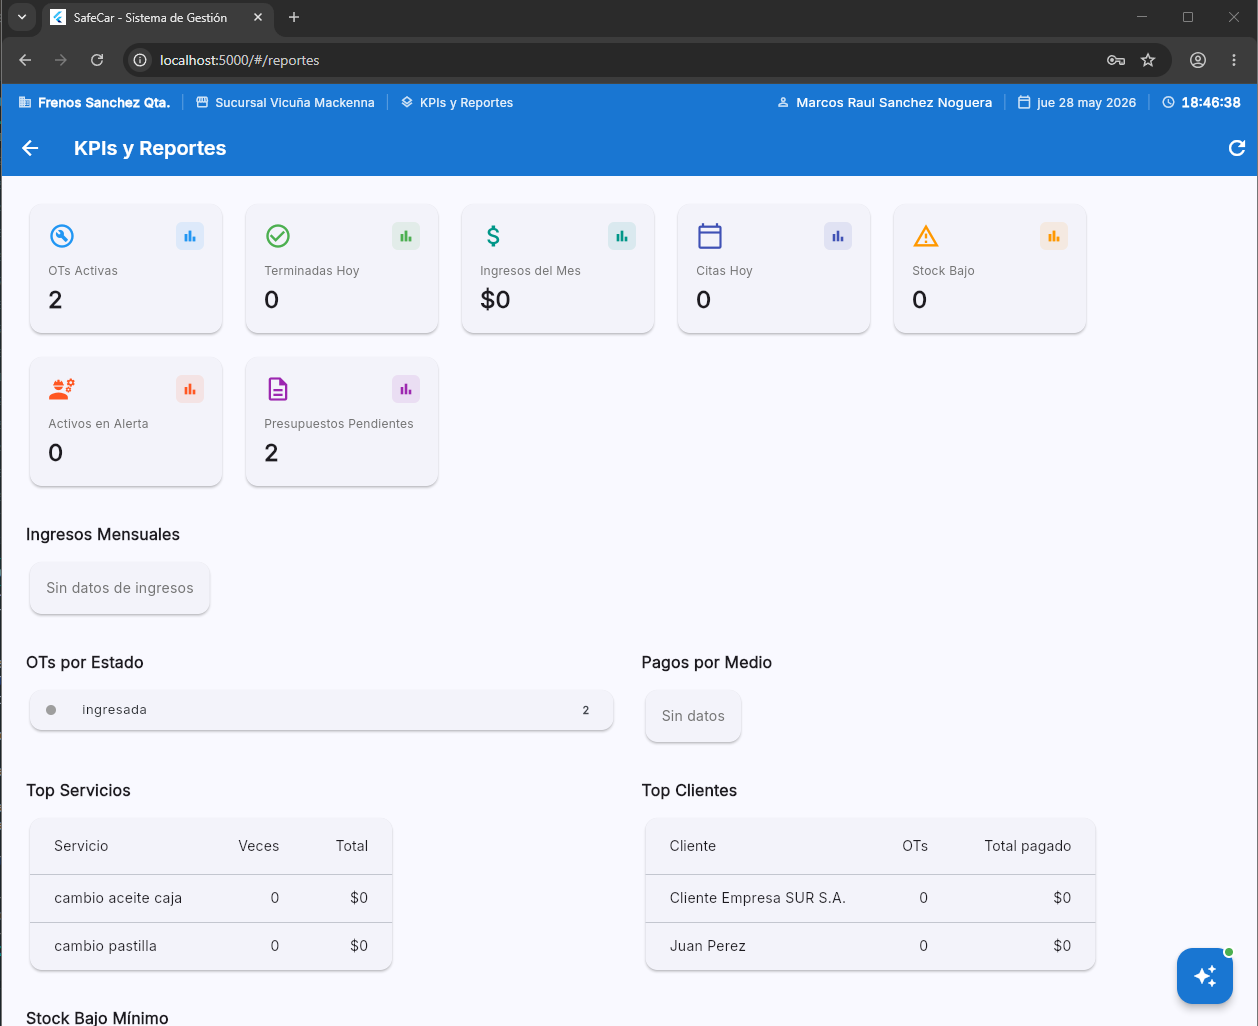Click the clock icon beside 18:46:38
Screen dimensions: 1258x1026
point(1168,102)
